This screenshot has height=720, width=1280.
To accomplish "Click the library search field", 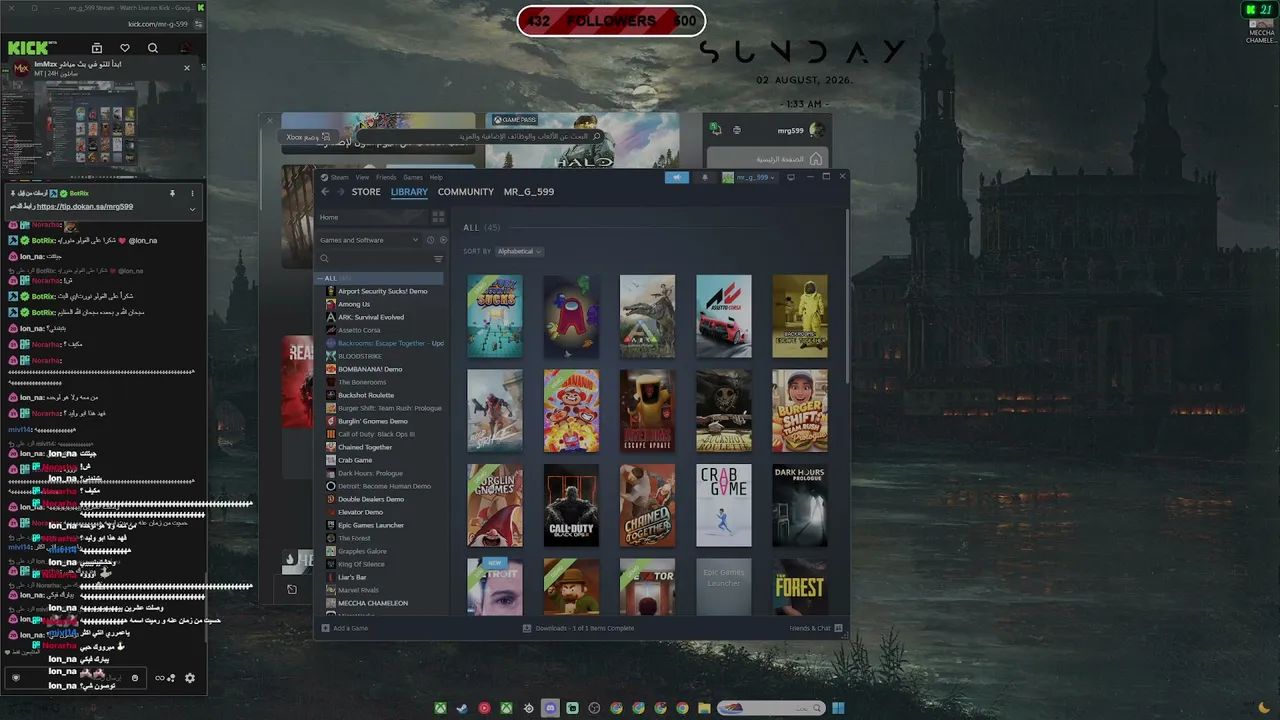I will tap(375, 259).
